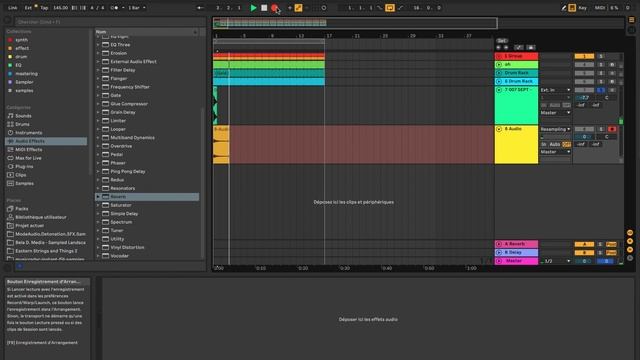
Task: Toggle Post button on B Delay return
Action: tap(611, 253)
